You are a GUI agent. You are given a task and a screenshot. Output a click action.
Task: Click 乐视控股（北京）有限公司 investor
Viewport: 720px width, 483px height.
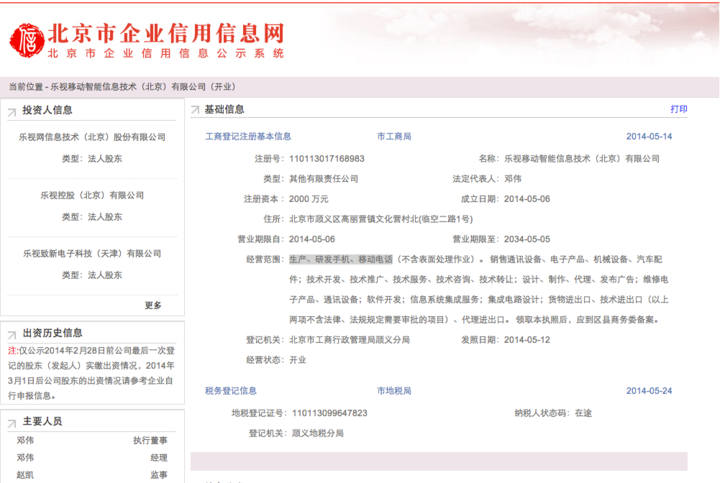92,195
